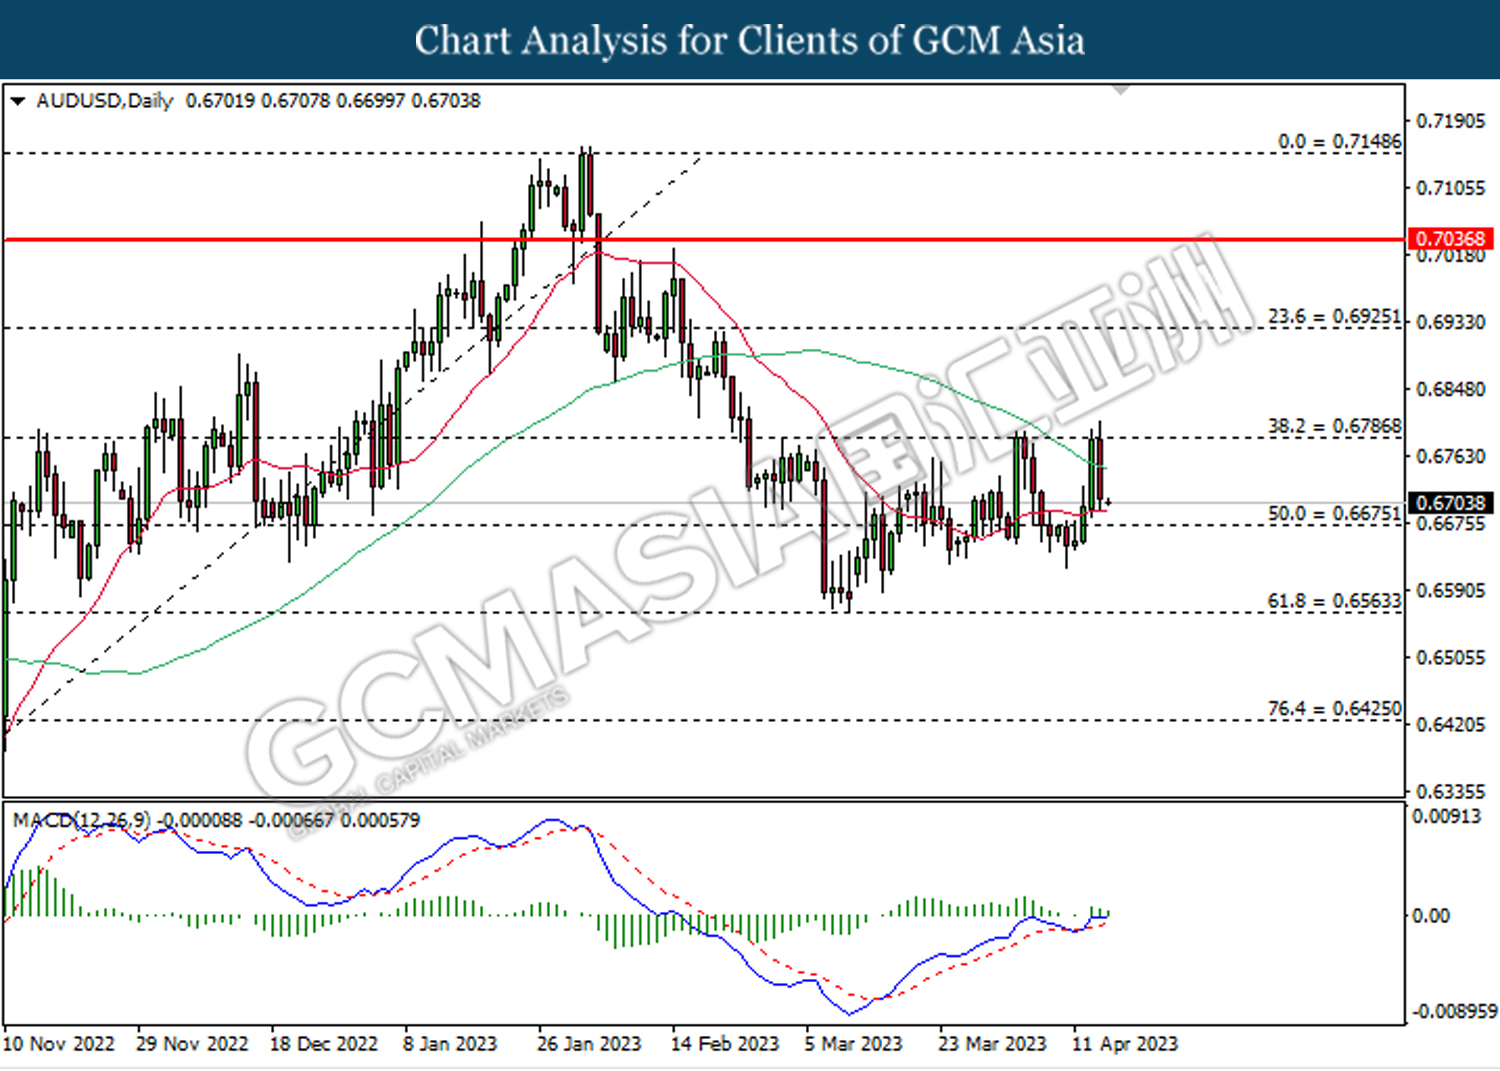Click the Fibonacci label 0.0 = 0.71486
This screenshot has width=1500, height=1071.
1340,142
